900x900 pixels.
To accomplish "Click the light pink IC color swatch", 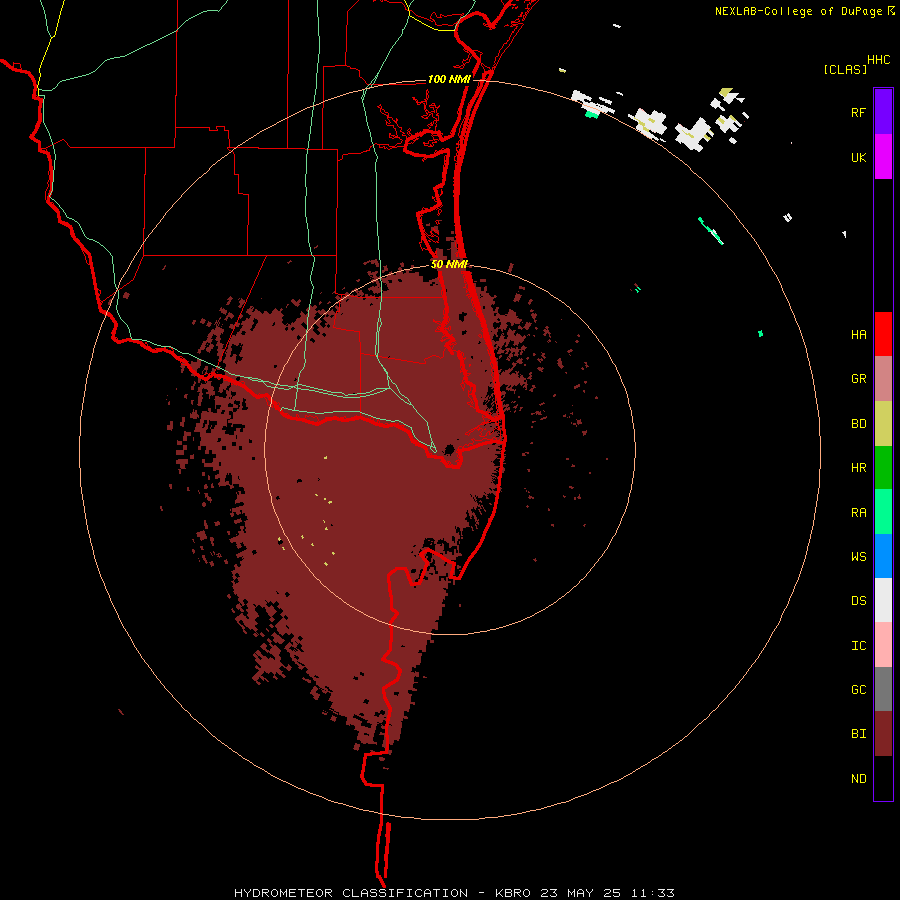I will [x=883, y=645].
